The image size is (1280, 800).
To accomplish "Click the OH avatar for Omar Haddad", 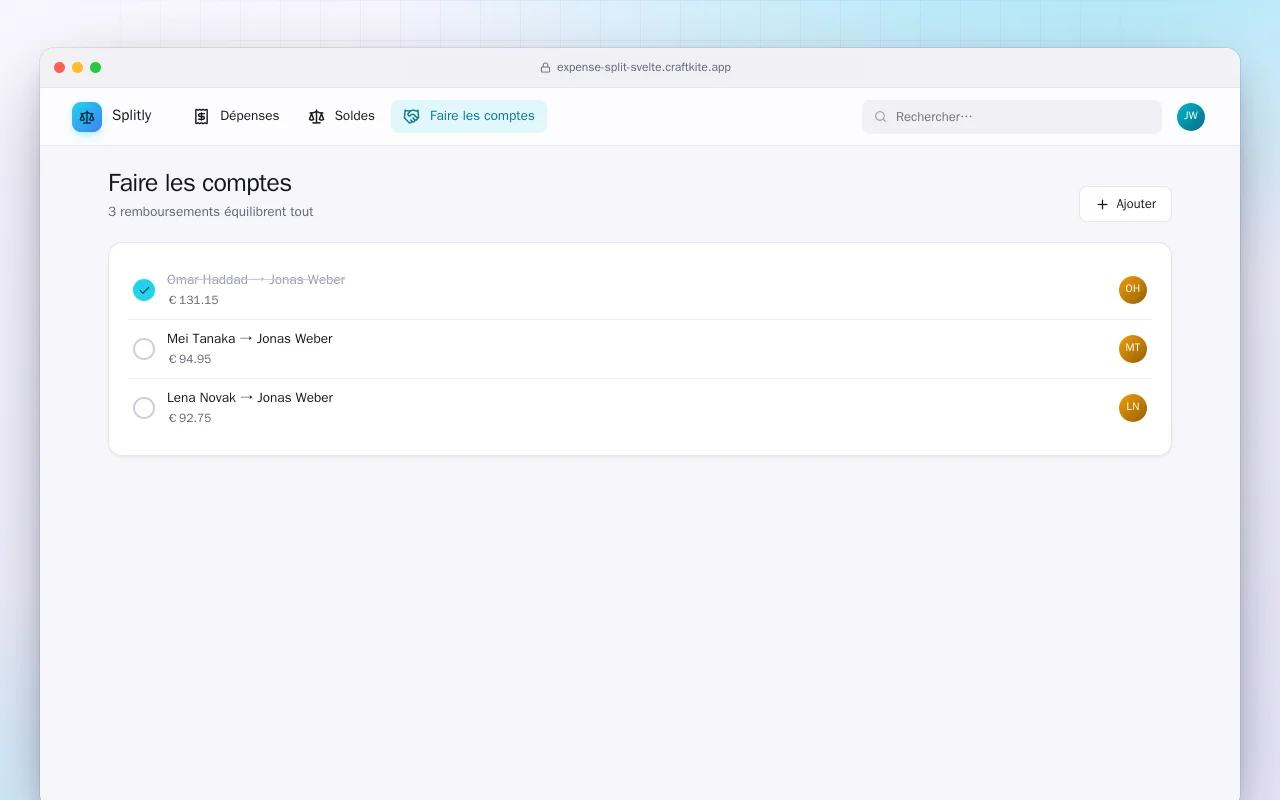I will 1133,290.
